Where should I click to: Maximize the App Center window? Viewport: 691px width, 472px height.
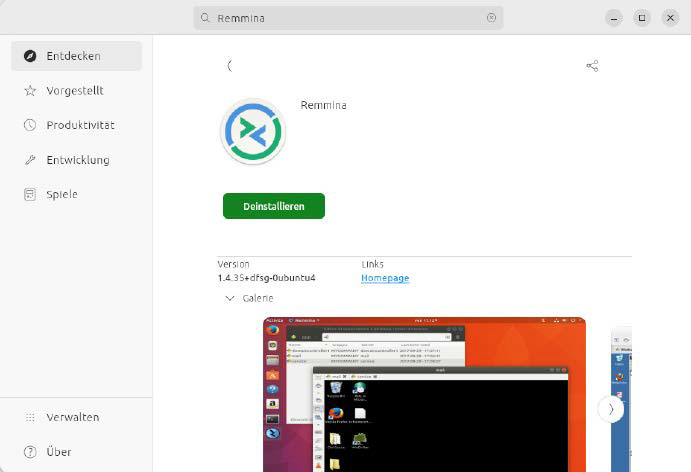click(642, 18)
